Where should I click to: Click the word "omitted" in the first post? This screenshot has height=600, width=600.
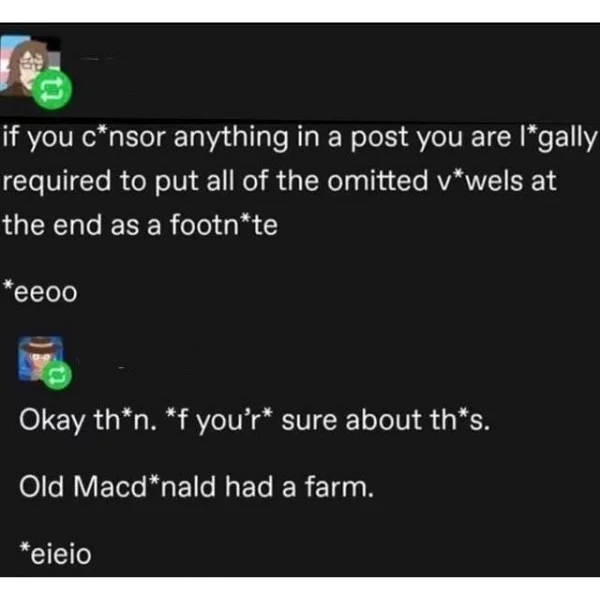(377, 181)
